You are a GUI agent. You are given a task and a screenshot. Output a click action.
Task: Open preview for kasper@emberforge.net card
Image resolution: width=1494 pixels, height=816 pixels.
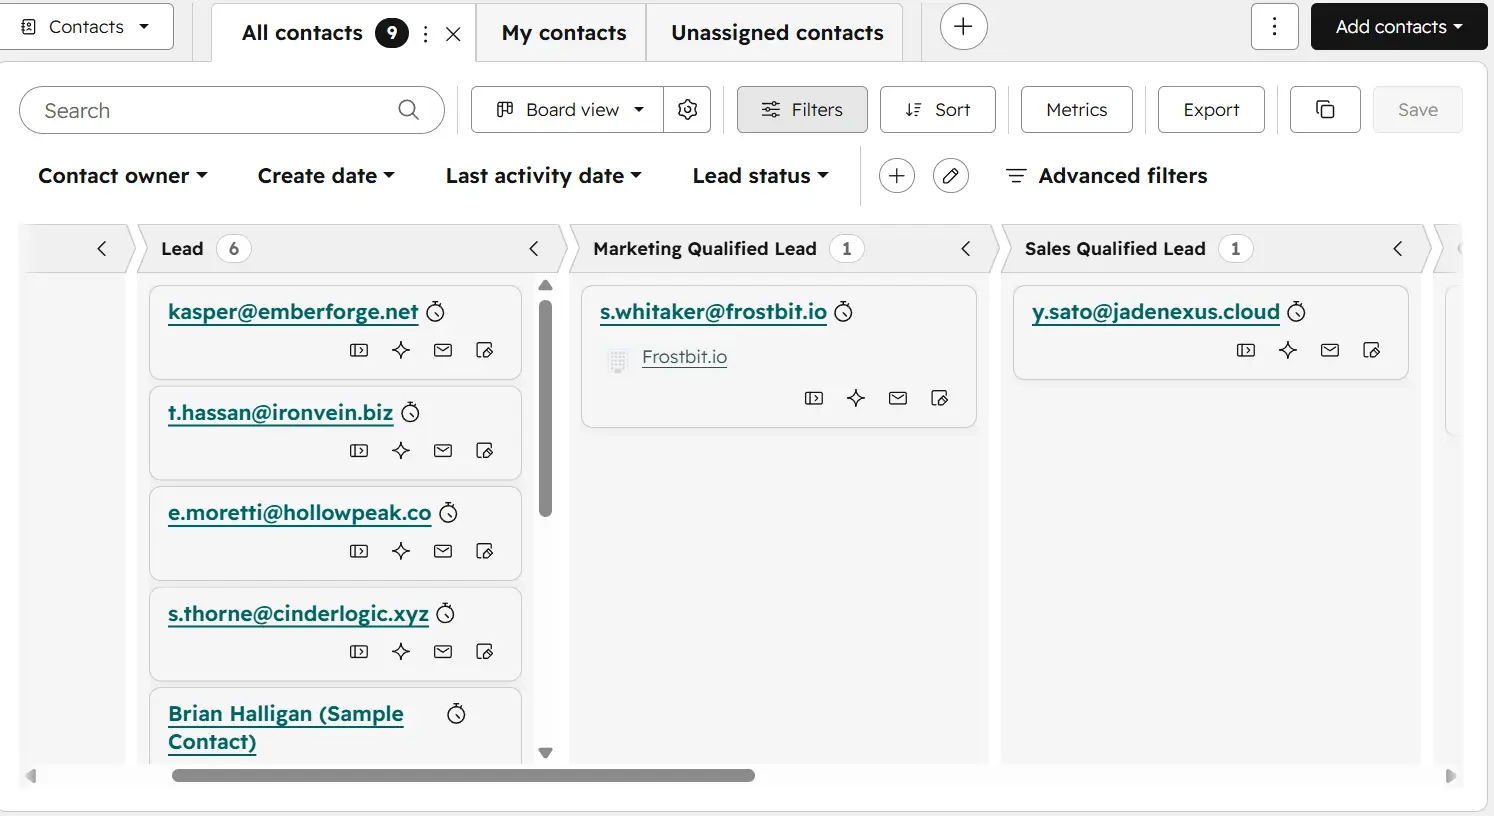(359, 350)
